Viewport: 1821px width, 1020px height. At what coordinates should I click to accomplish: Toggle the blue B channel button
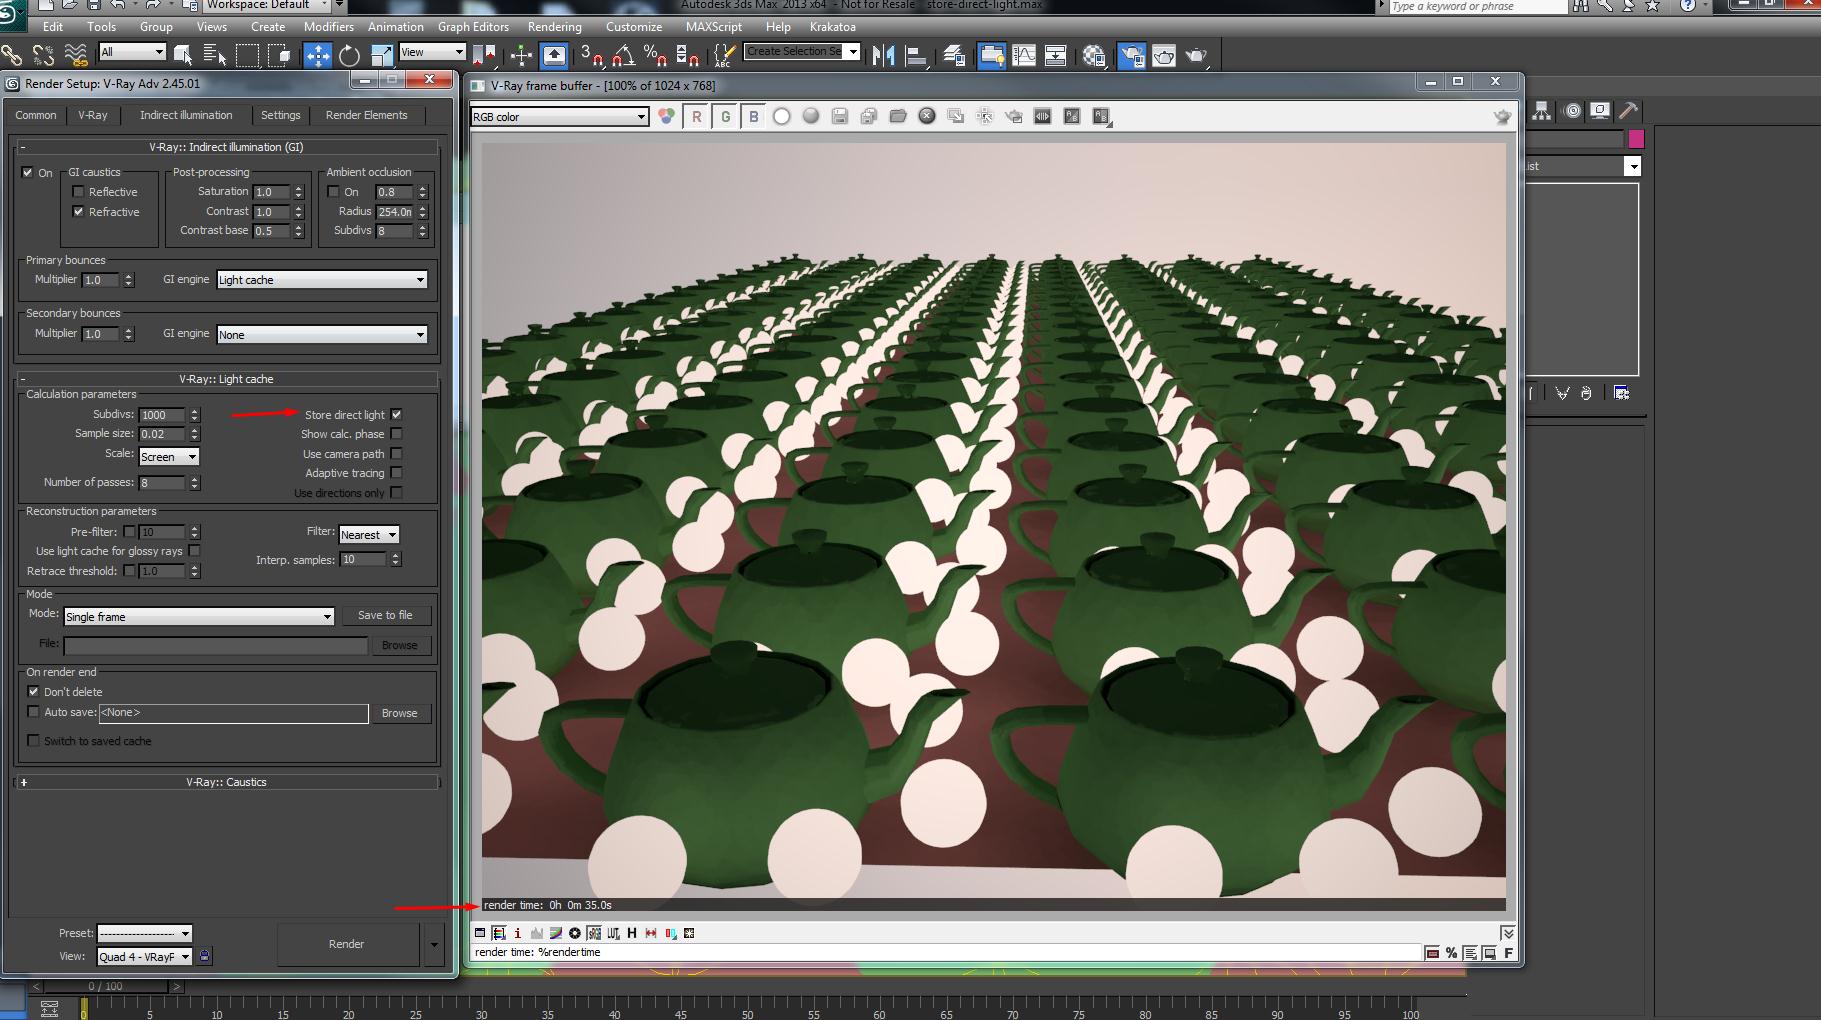753,117
